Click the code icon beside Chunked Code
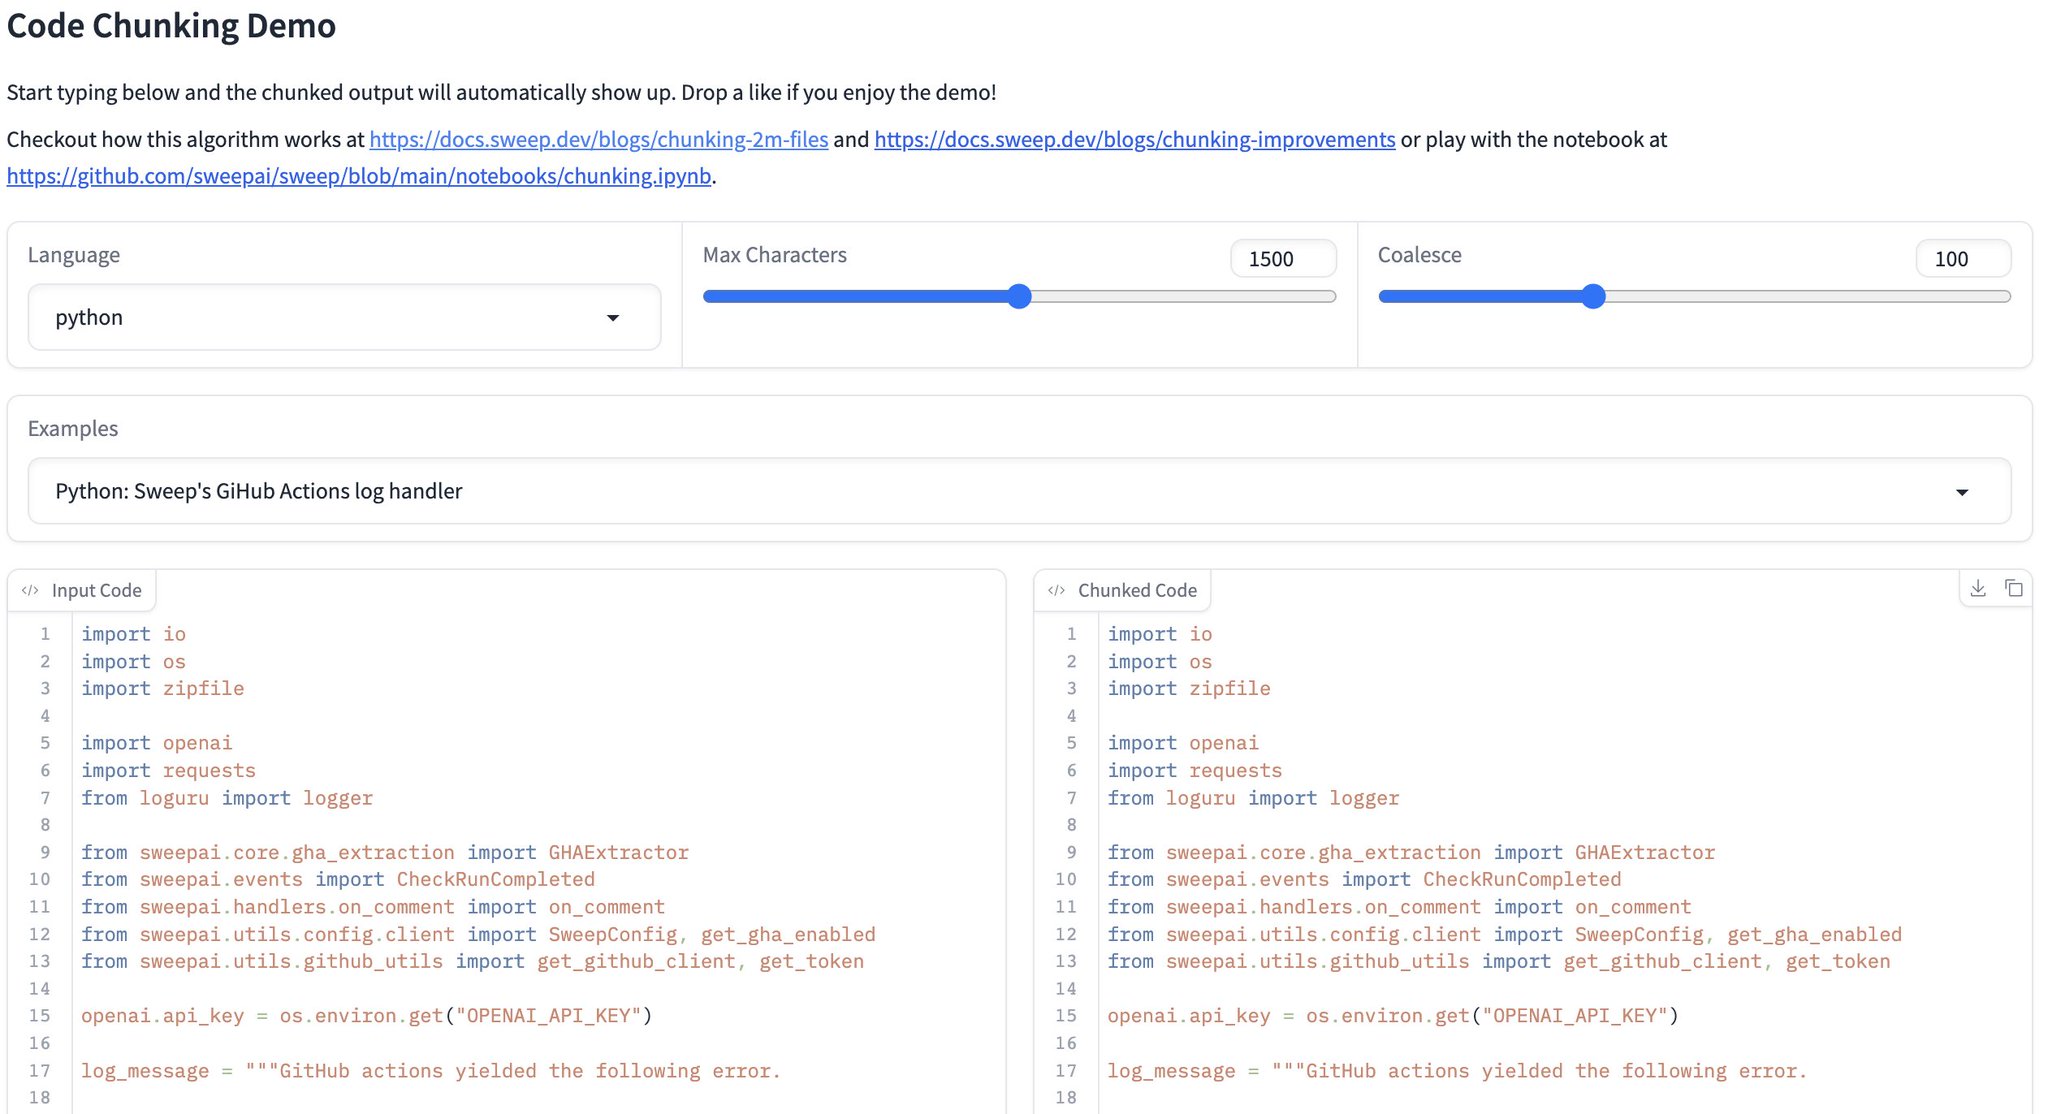 pos(1056,590)
